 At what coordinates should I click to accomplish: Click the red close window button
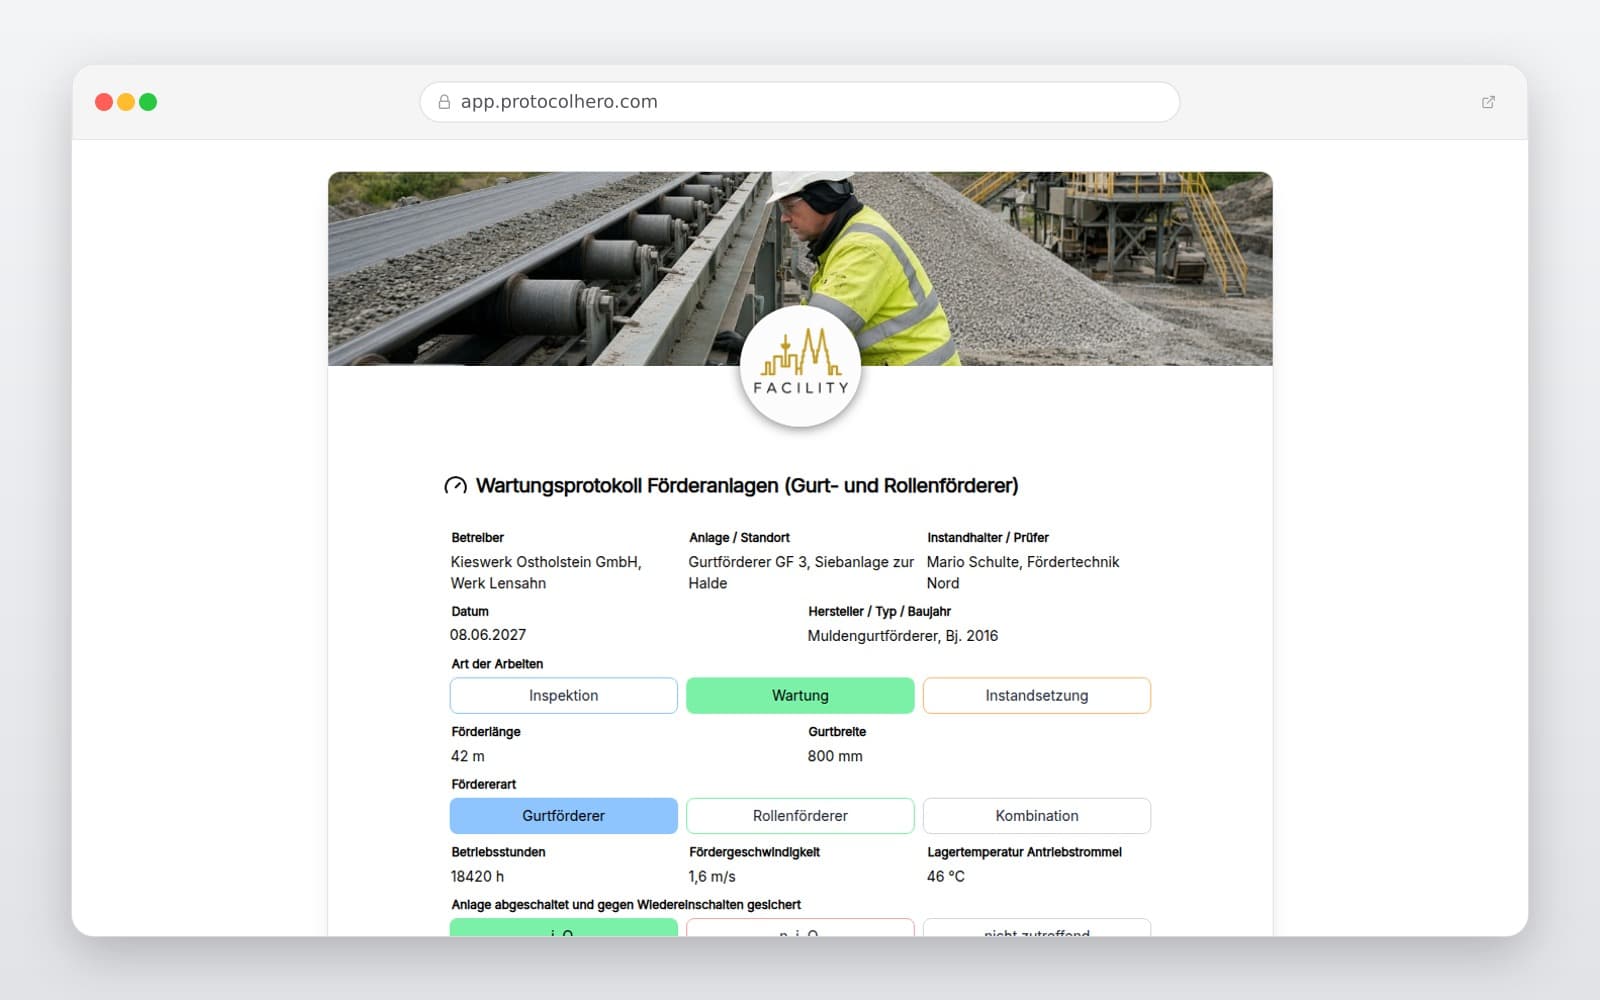click(x=104, y=102)
